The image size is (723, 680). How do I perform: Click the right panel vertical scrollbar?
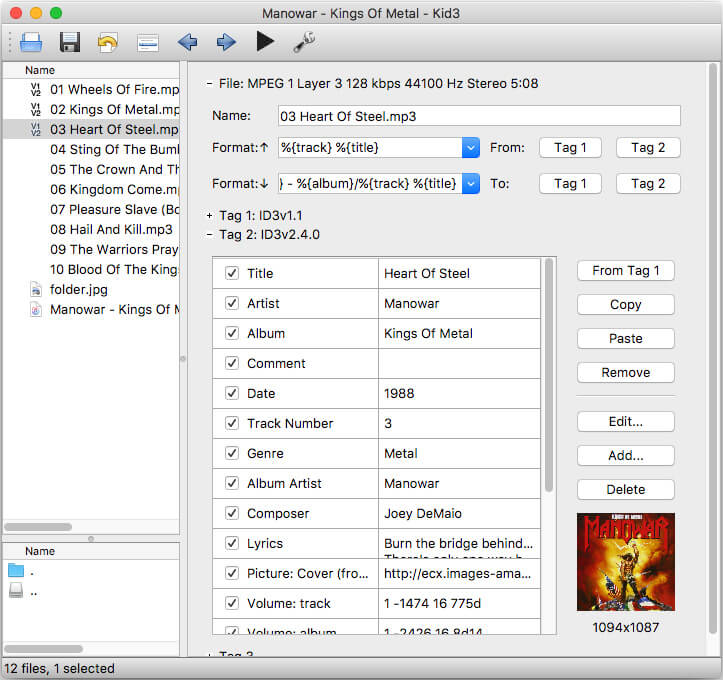pos(713,348)
